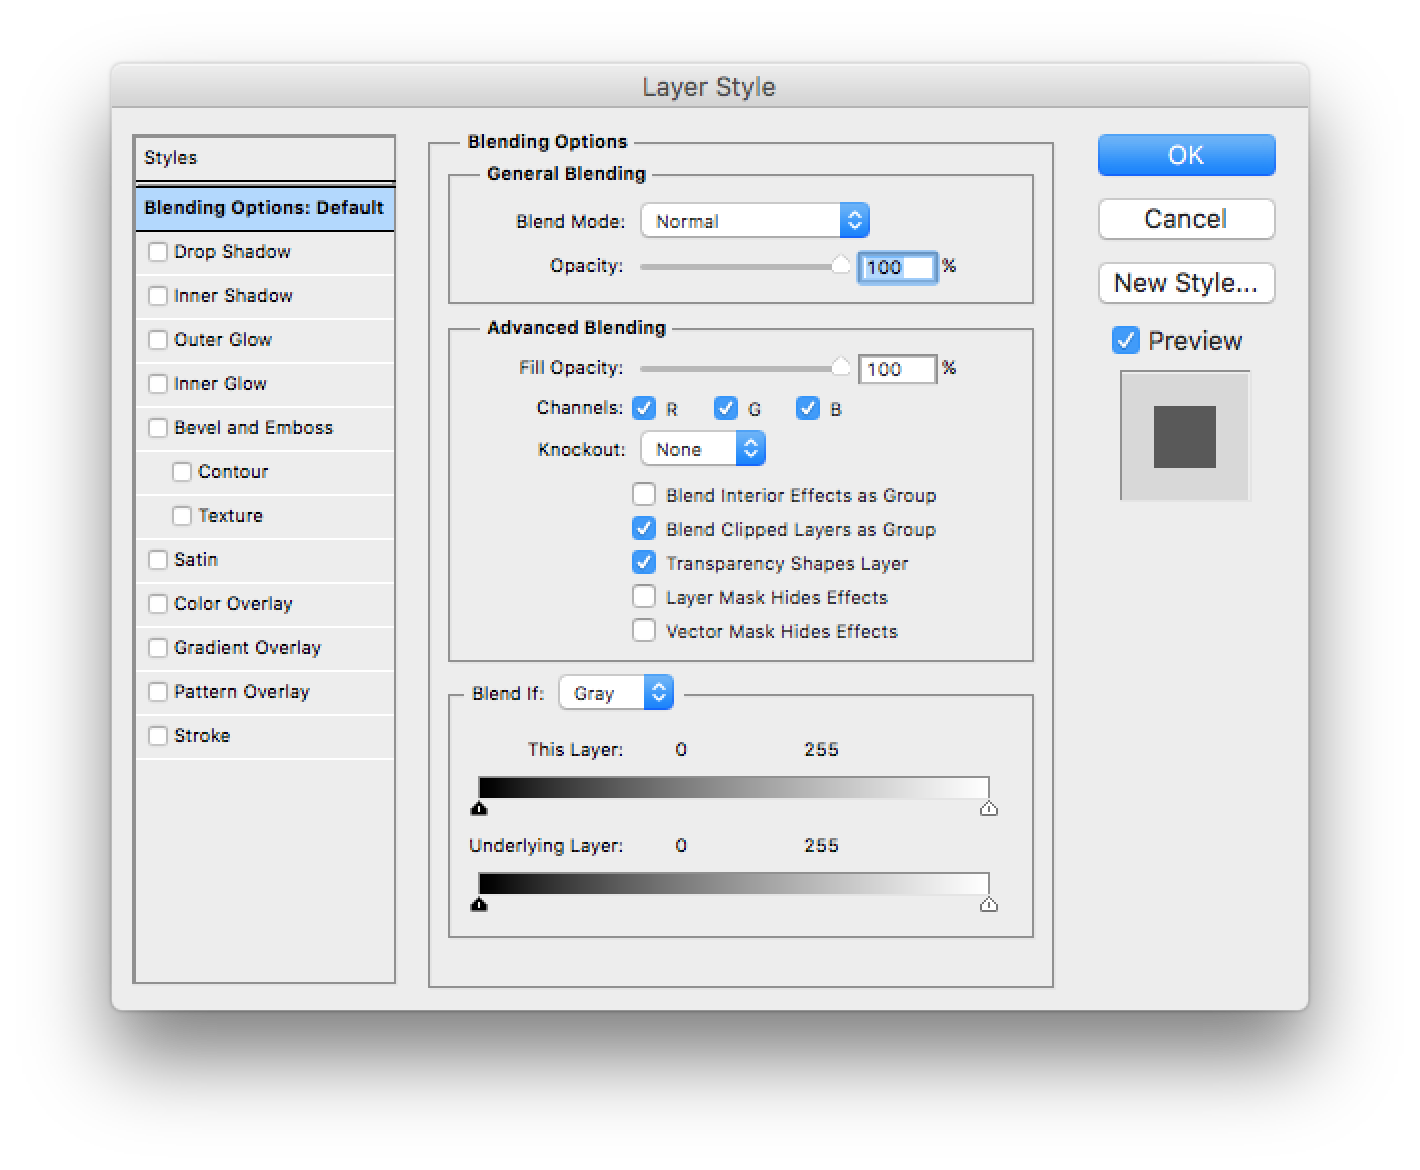Click the New Style... button
The width and height of the screenshot is (1420, 1170).
(1186, 283)
